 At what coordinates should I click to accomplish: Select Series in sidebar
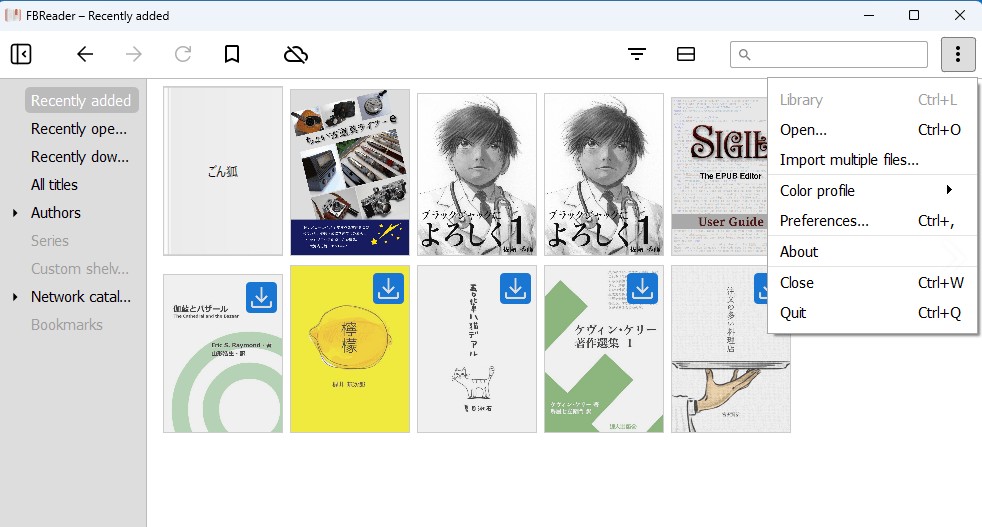(50, 241)
